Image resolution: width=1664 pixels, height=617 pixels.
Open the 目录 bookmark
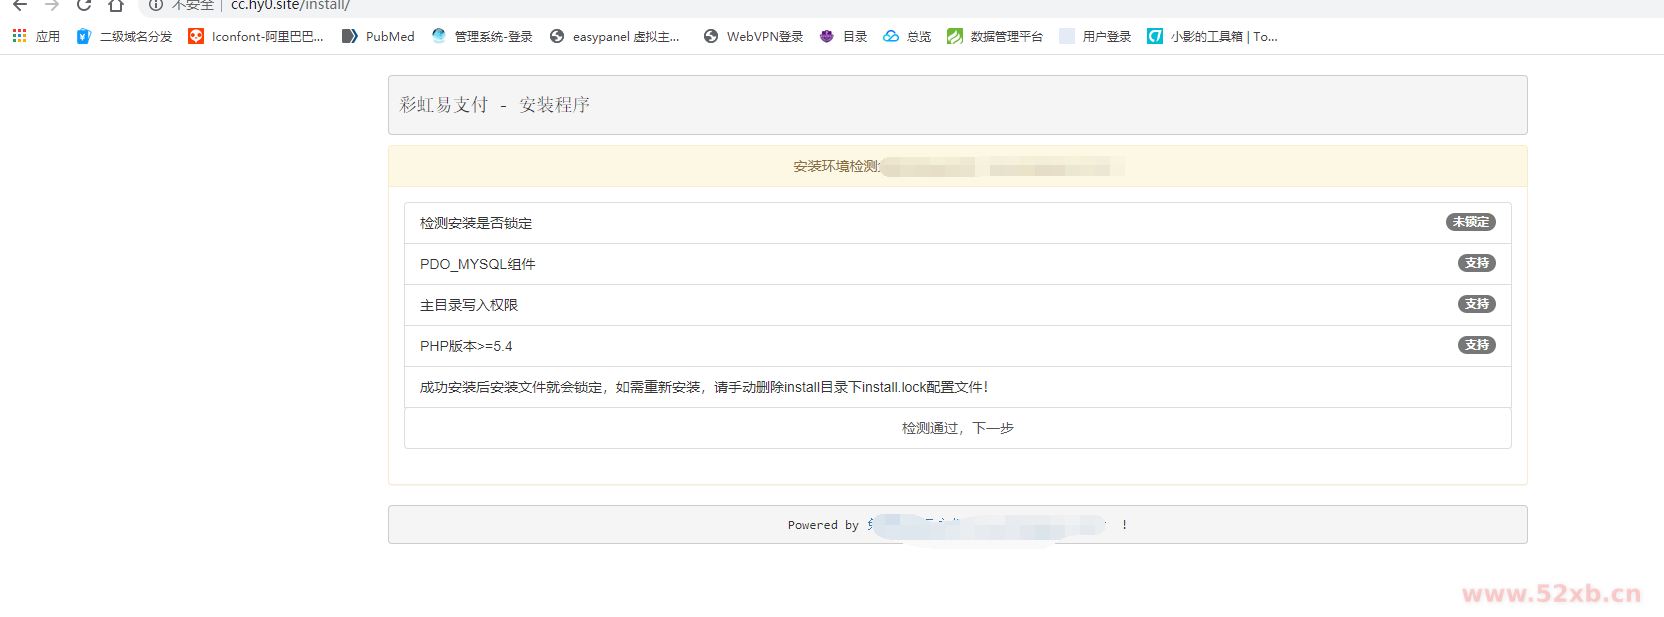tap(843, 36)
